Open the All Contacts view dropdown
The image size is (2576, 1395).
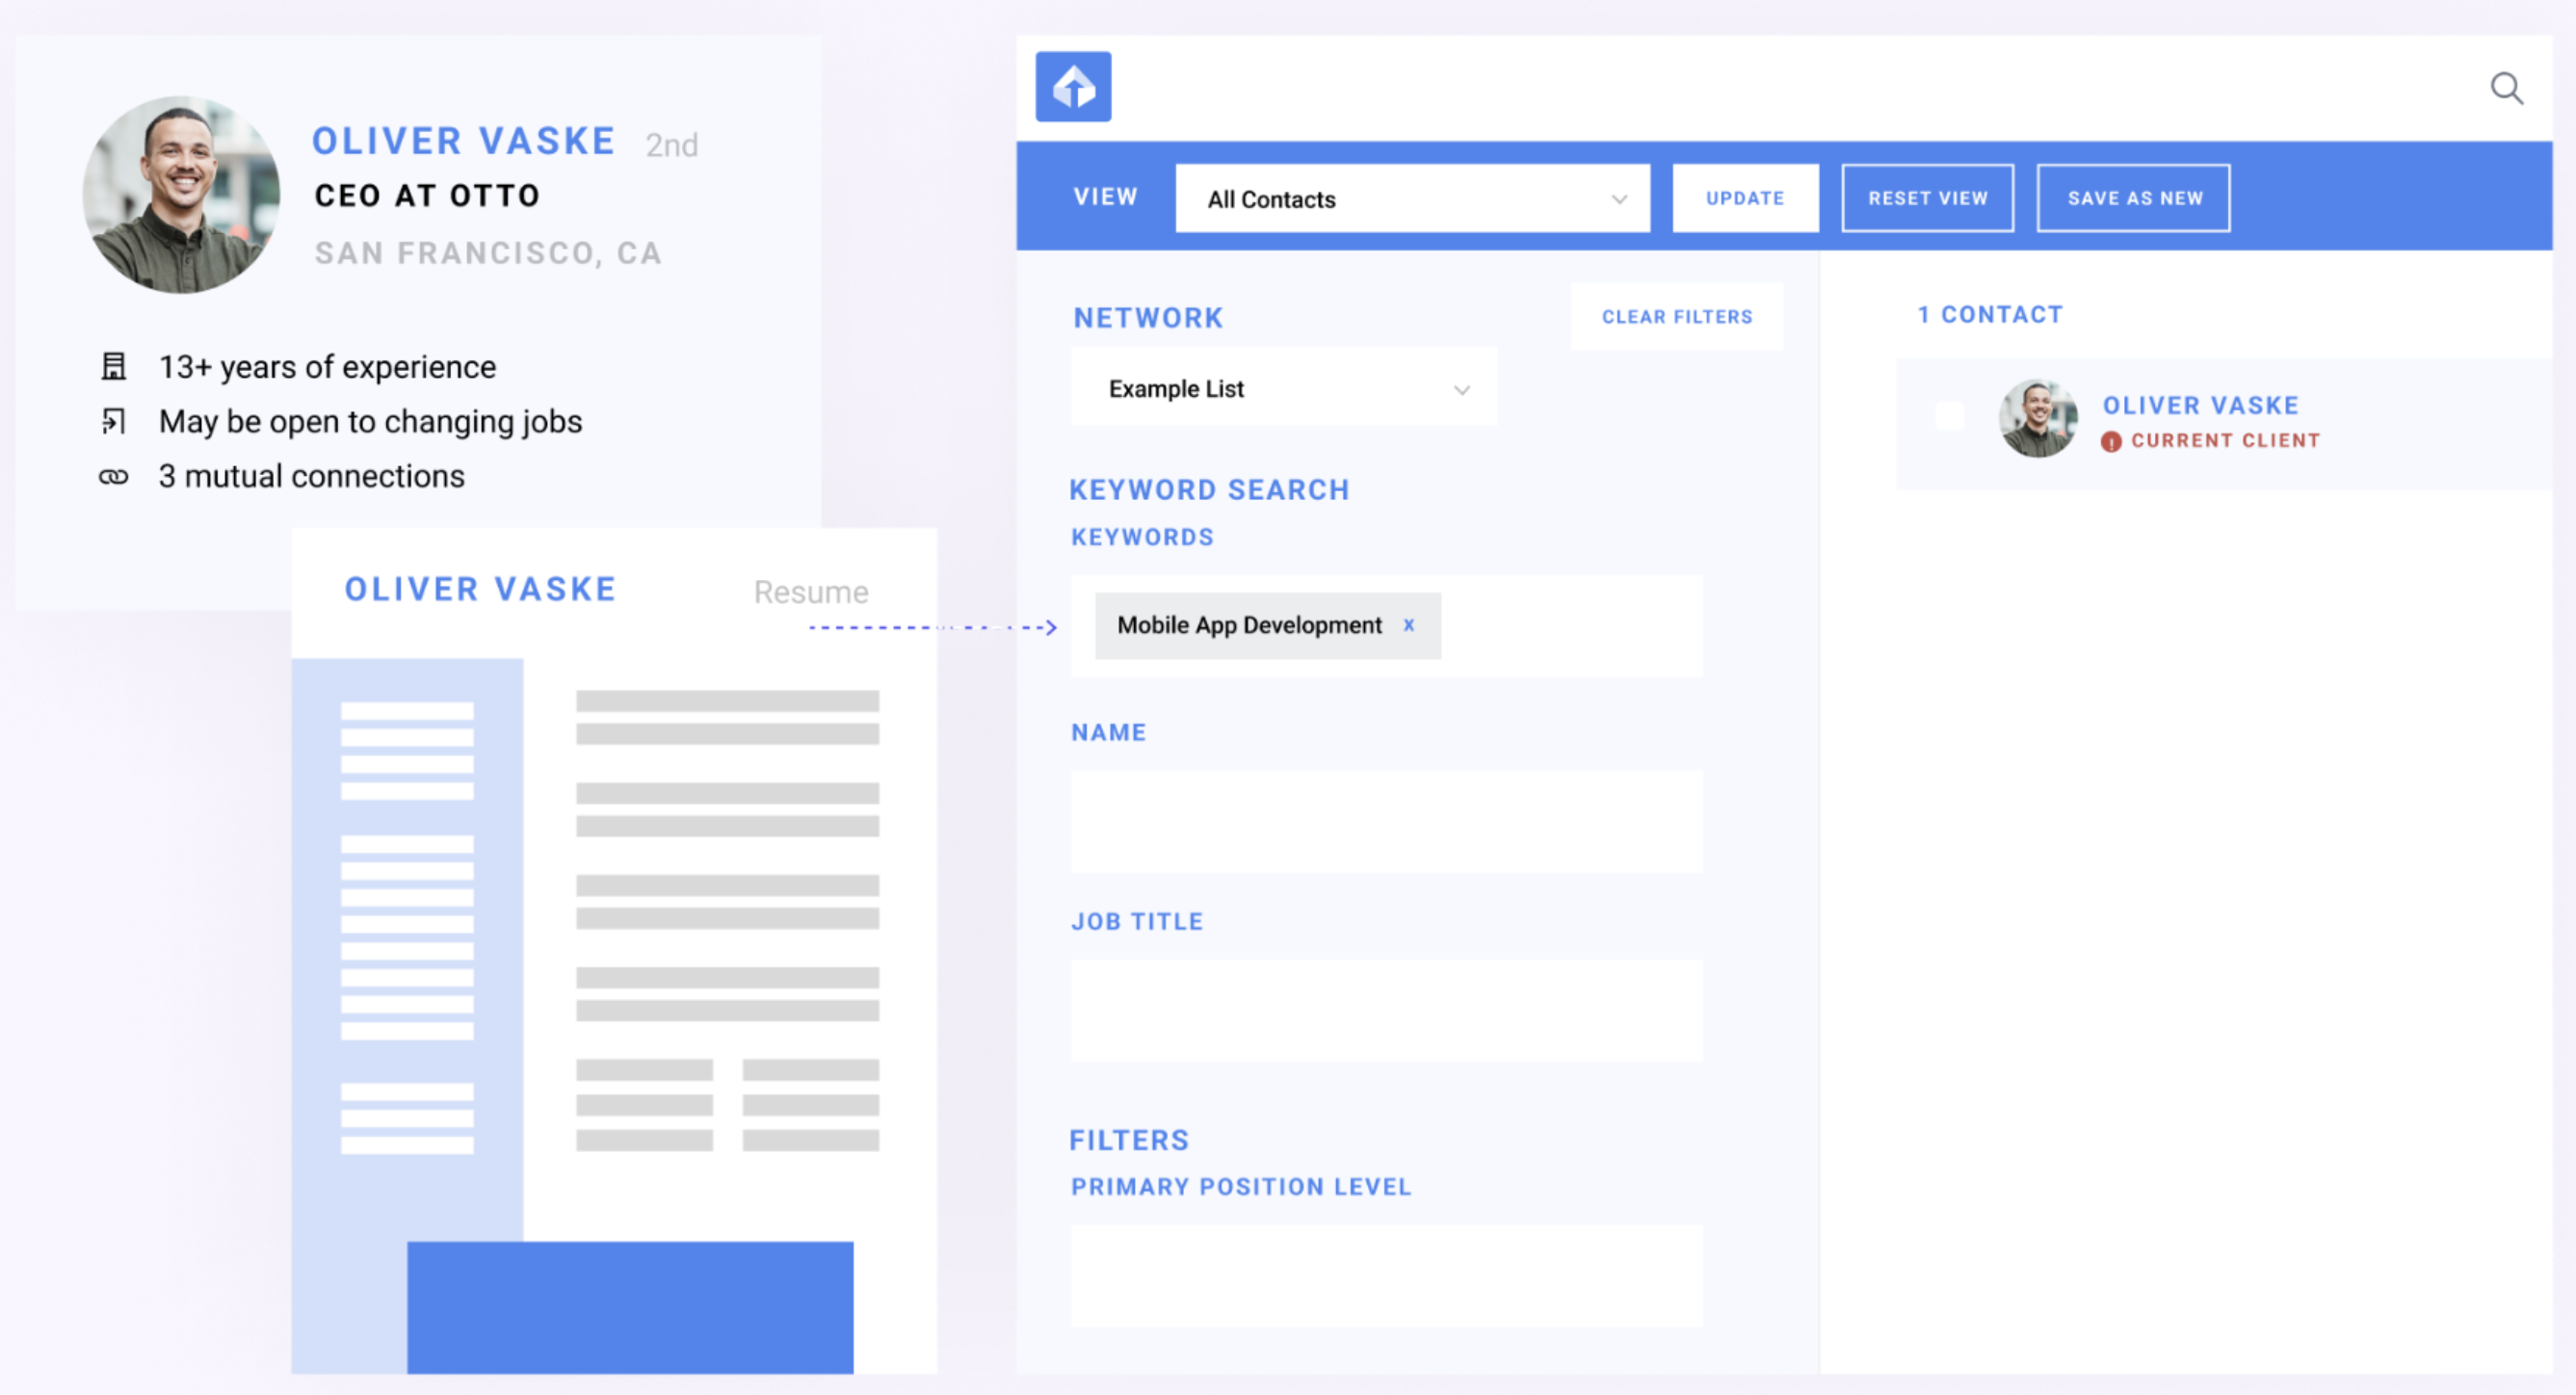pyautogui.click(x=1412, y=198)
